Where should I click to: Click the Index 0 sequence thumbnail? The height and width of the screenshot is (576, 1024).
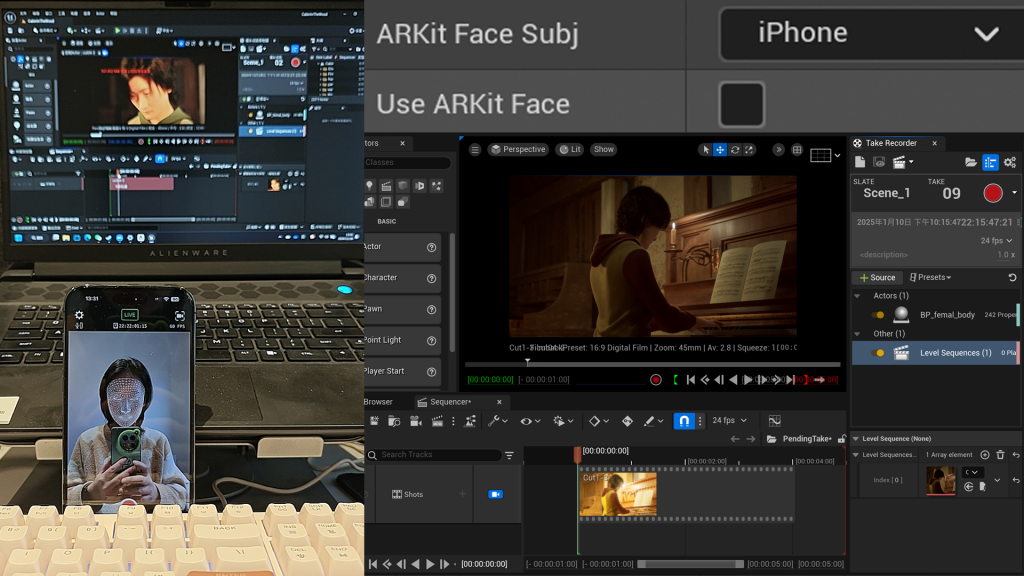[940, 480]
